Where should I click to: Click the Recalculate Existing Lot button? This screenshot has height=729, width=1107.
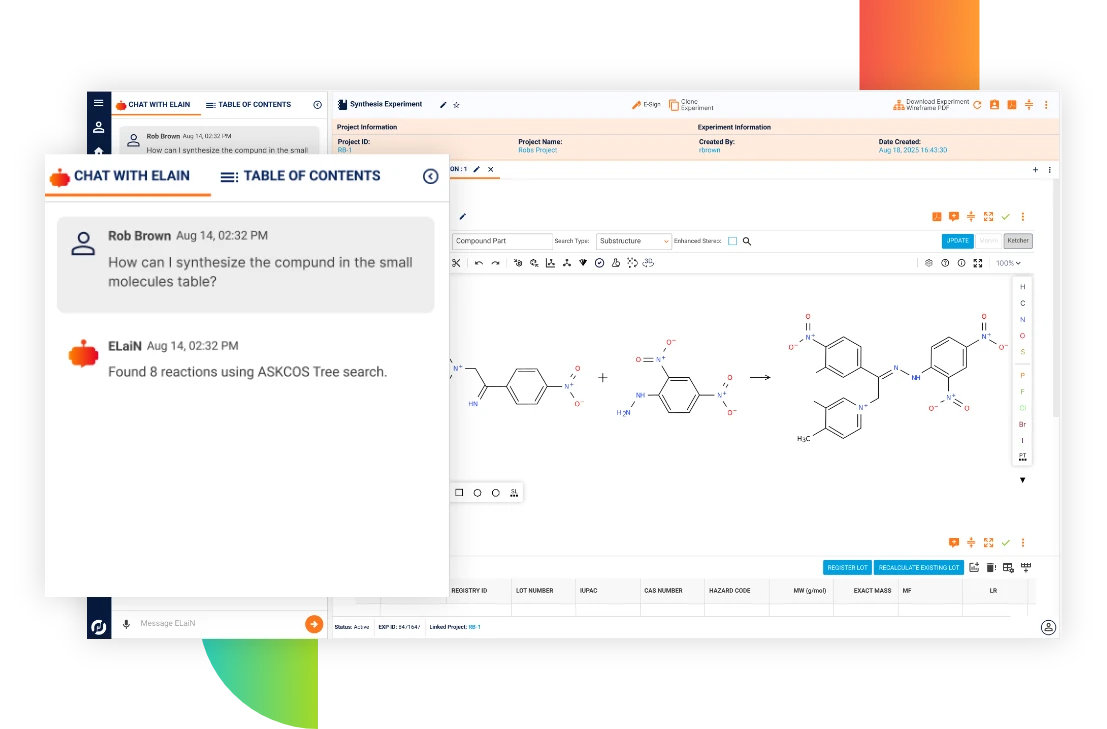pos(918,568)
